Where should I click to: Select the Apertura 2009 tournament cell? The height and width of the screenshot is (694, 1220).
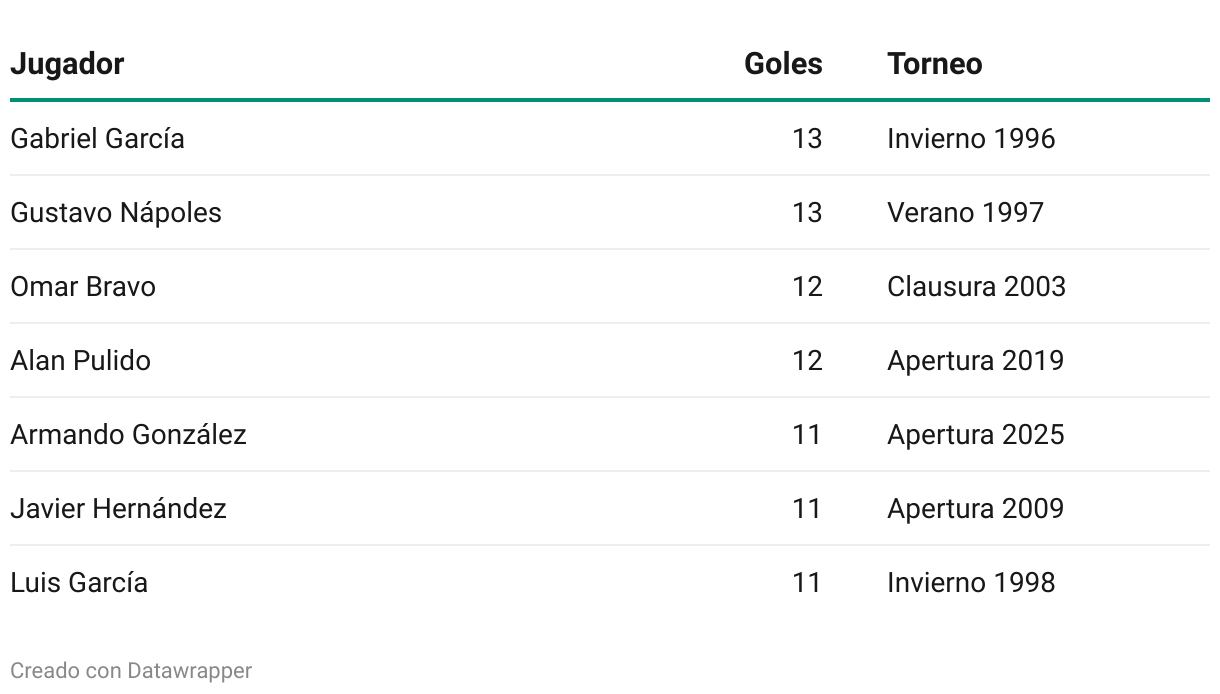tap(975, 509)
